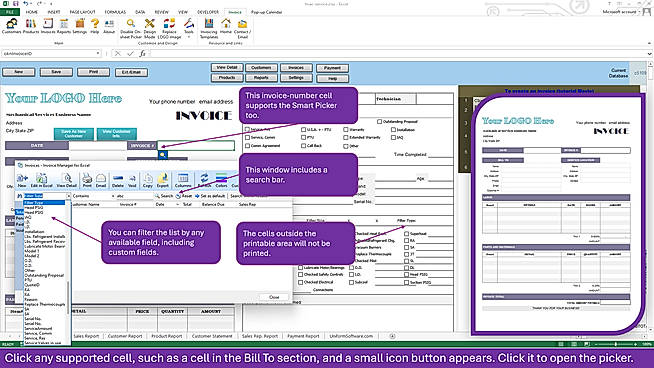Open the Pop-up Calendar ribbon tab
This screenshot has height=368, width=654.
(x=267, y=12)
